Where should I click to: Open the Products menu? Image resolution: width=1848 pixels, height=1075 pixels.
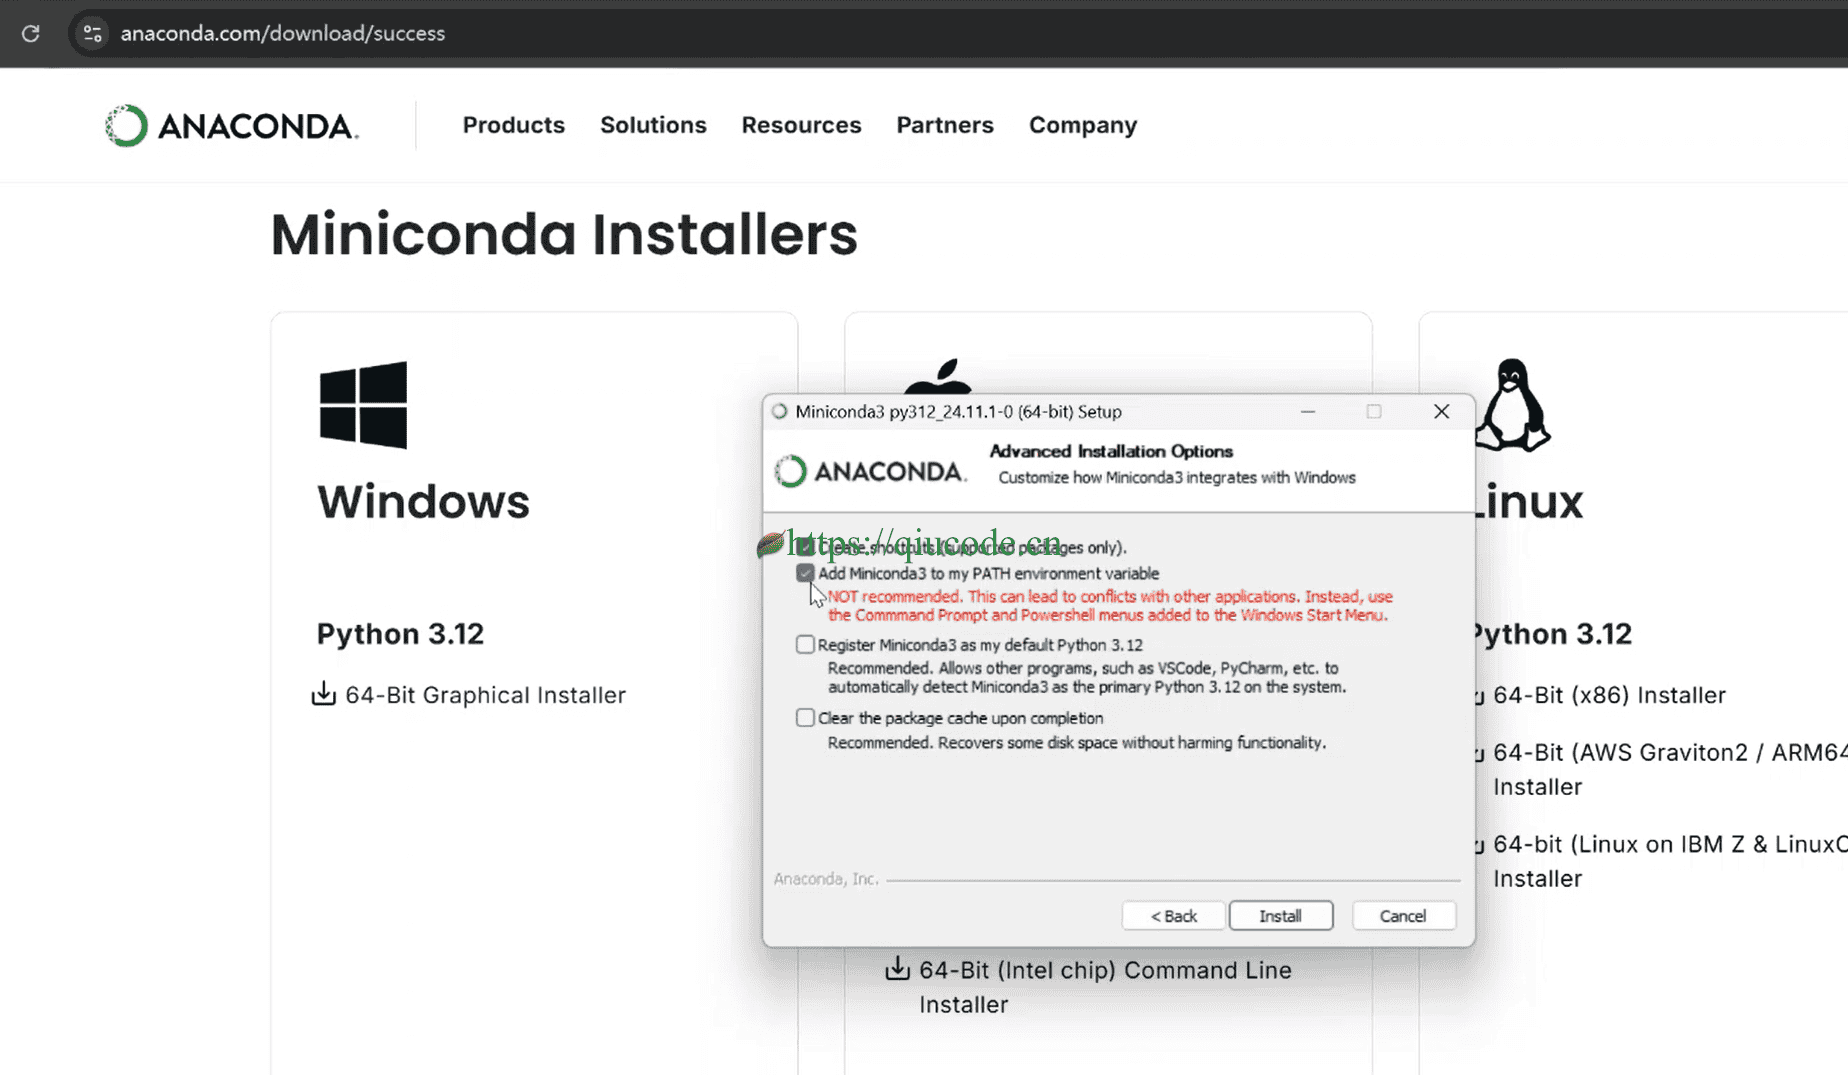click(x=513, y=125)
